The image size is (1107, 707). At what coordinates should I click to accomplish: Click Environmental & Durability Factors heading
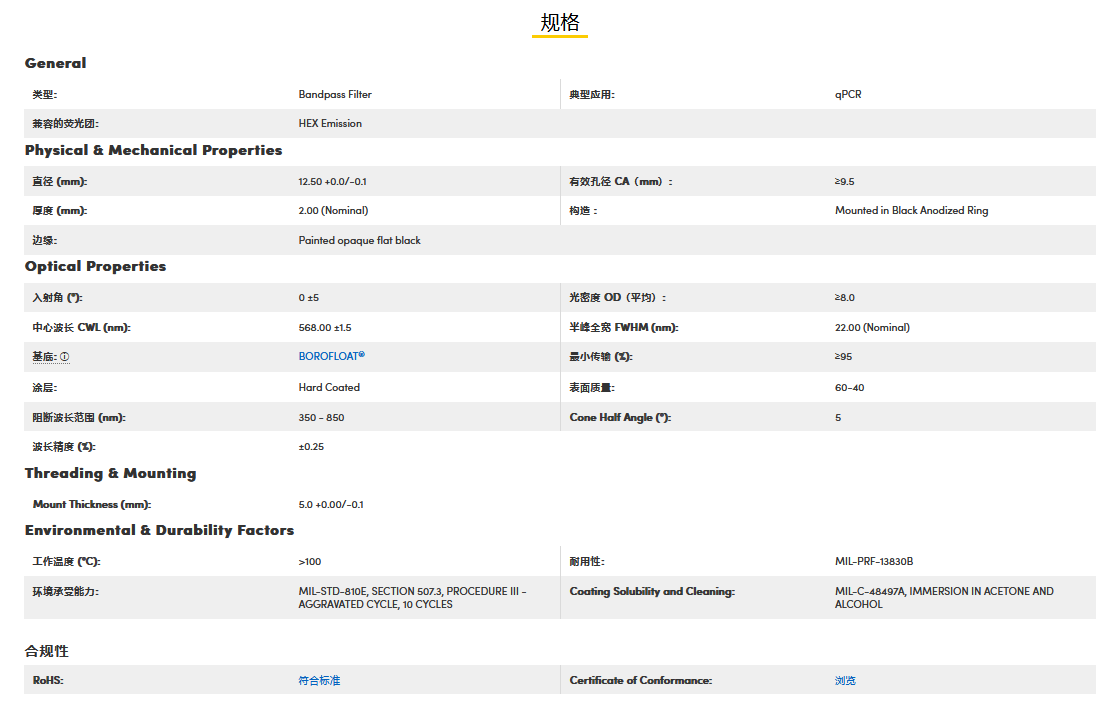(x=159, y=530)
